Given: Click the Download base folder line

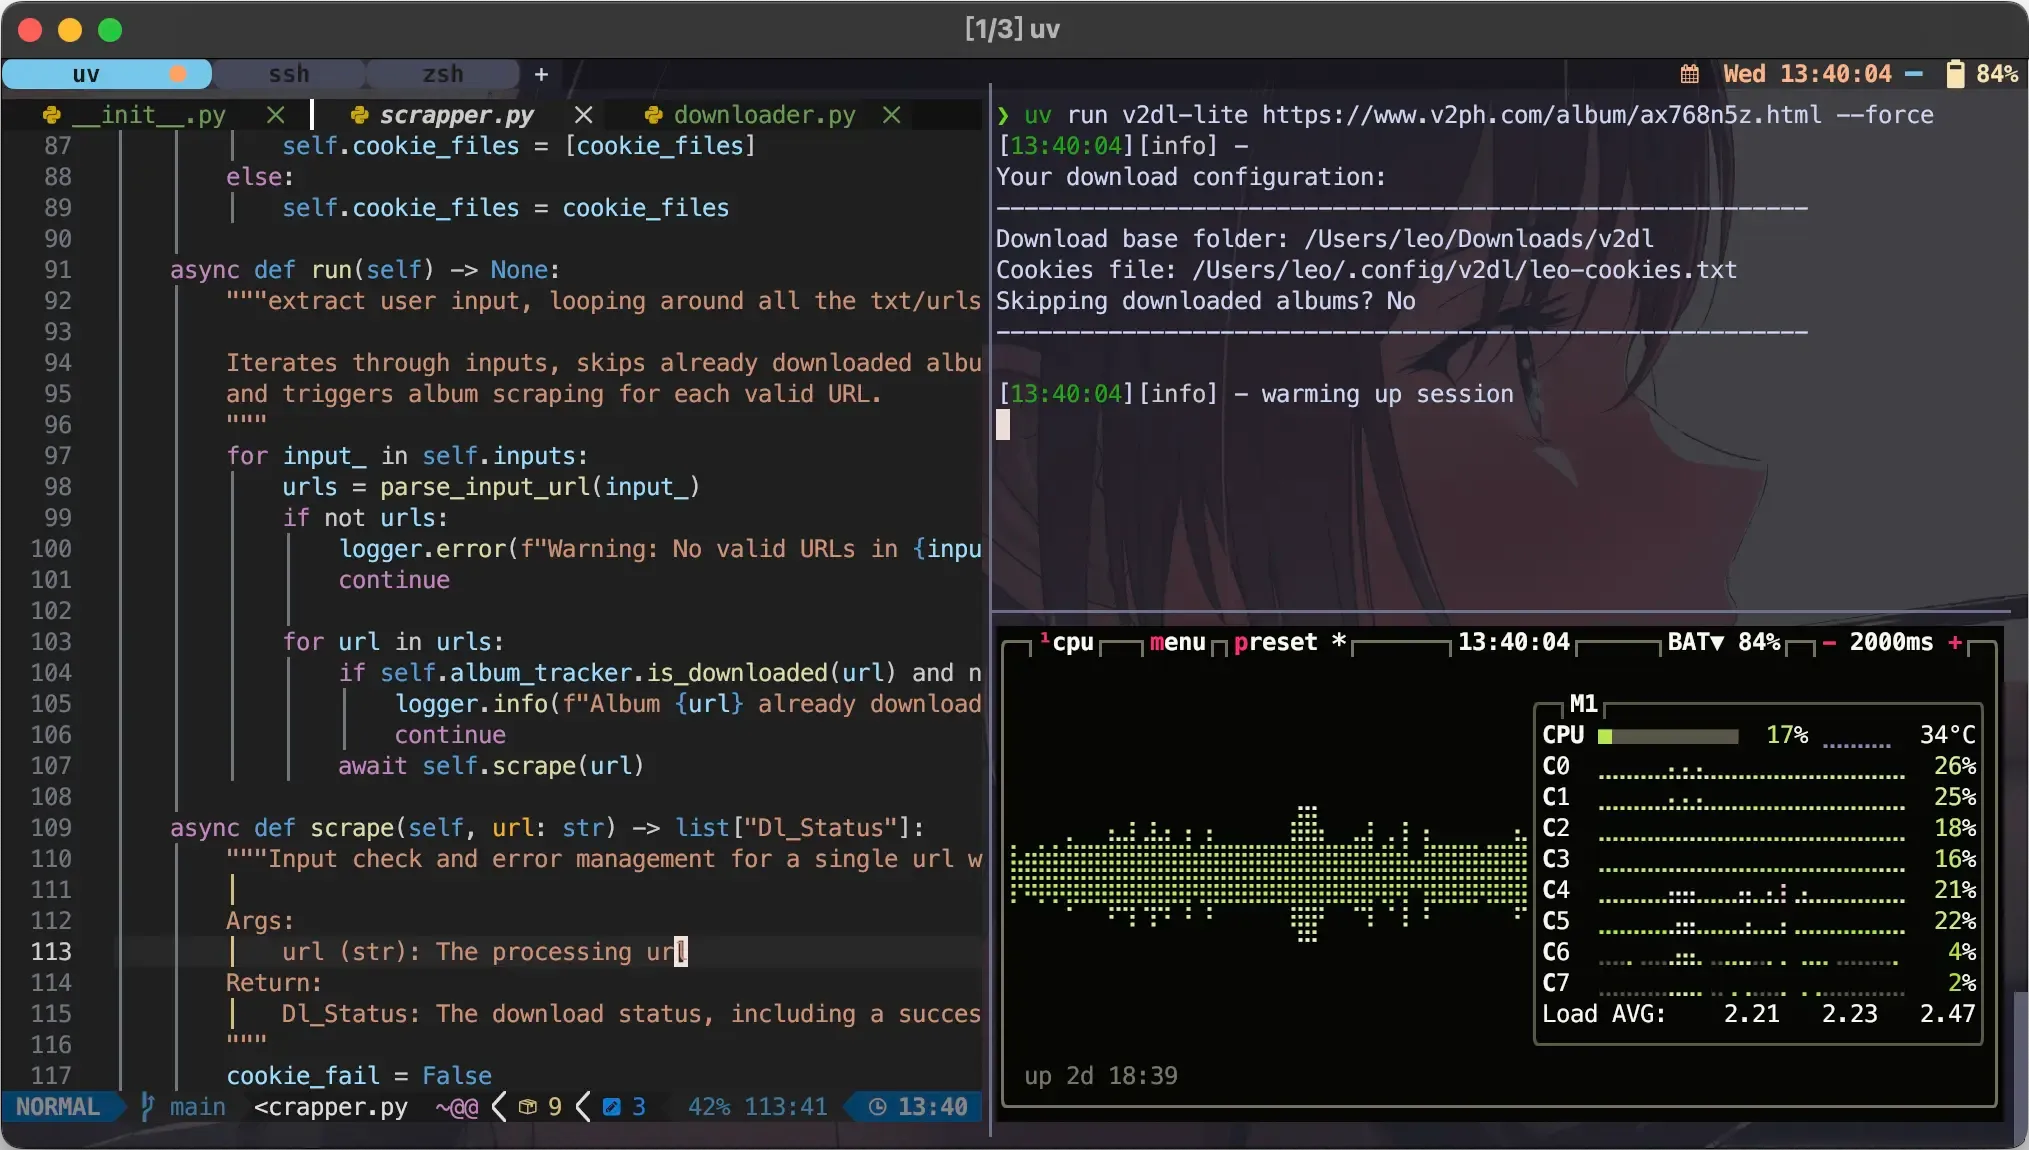Looking at the screenshot, I should [x=1324, y=239].
